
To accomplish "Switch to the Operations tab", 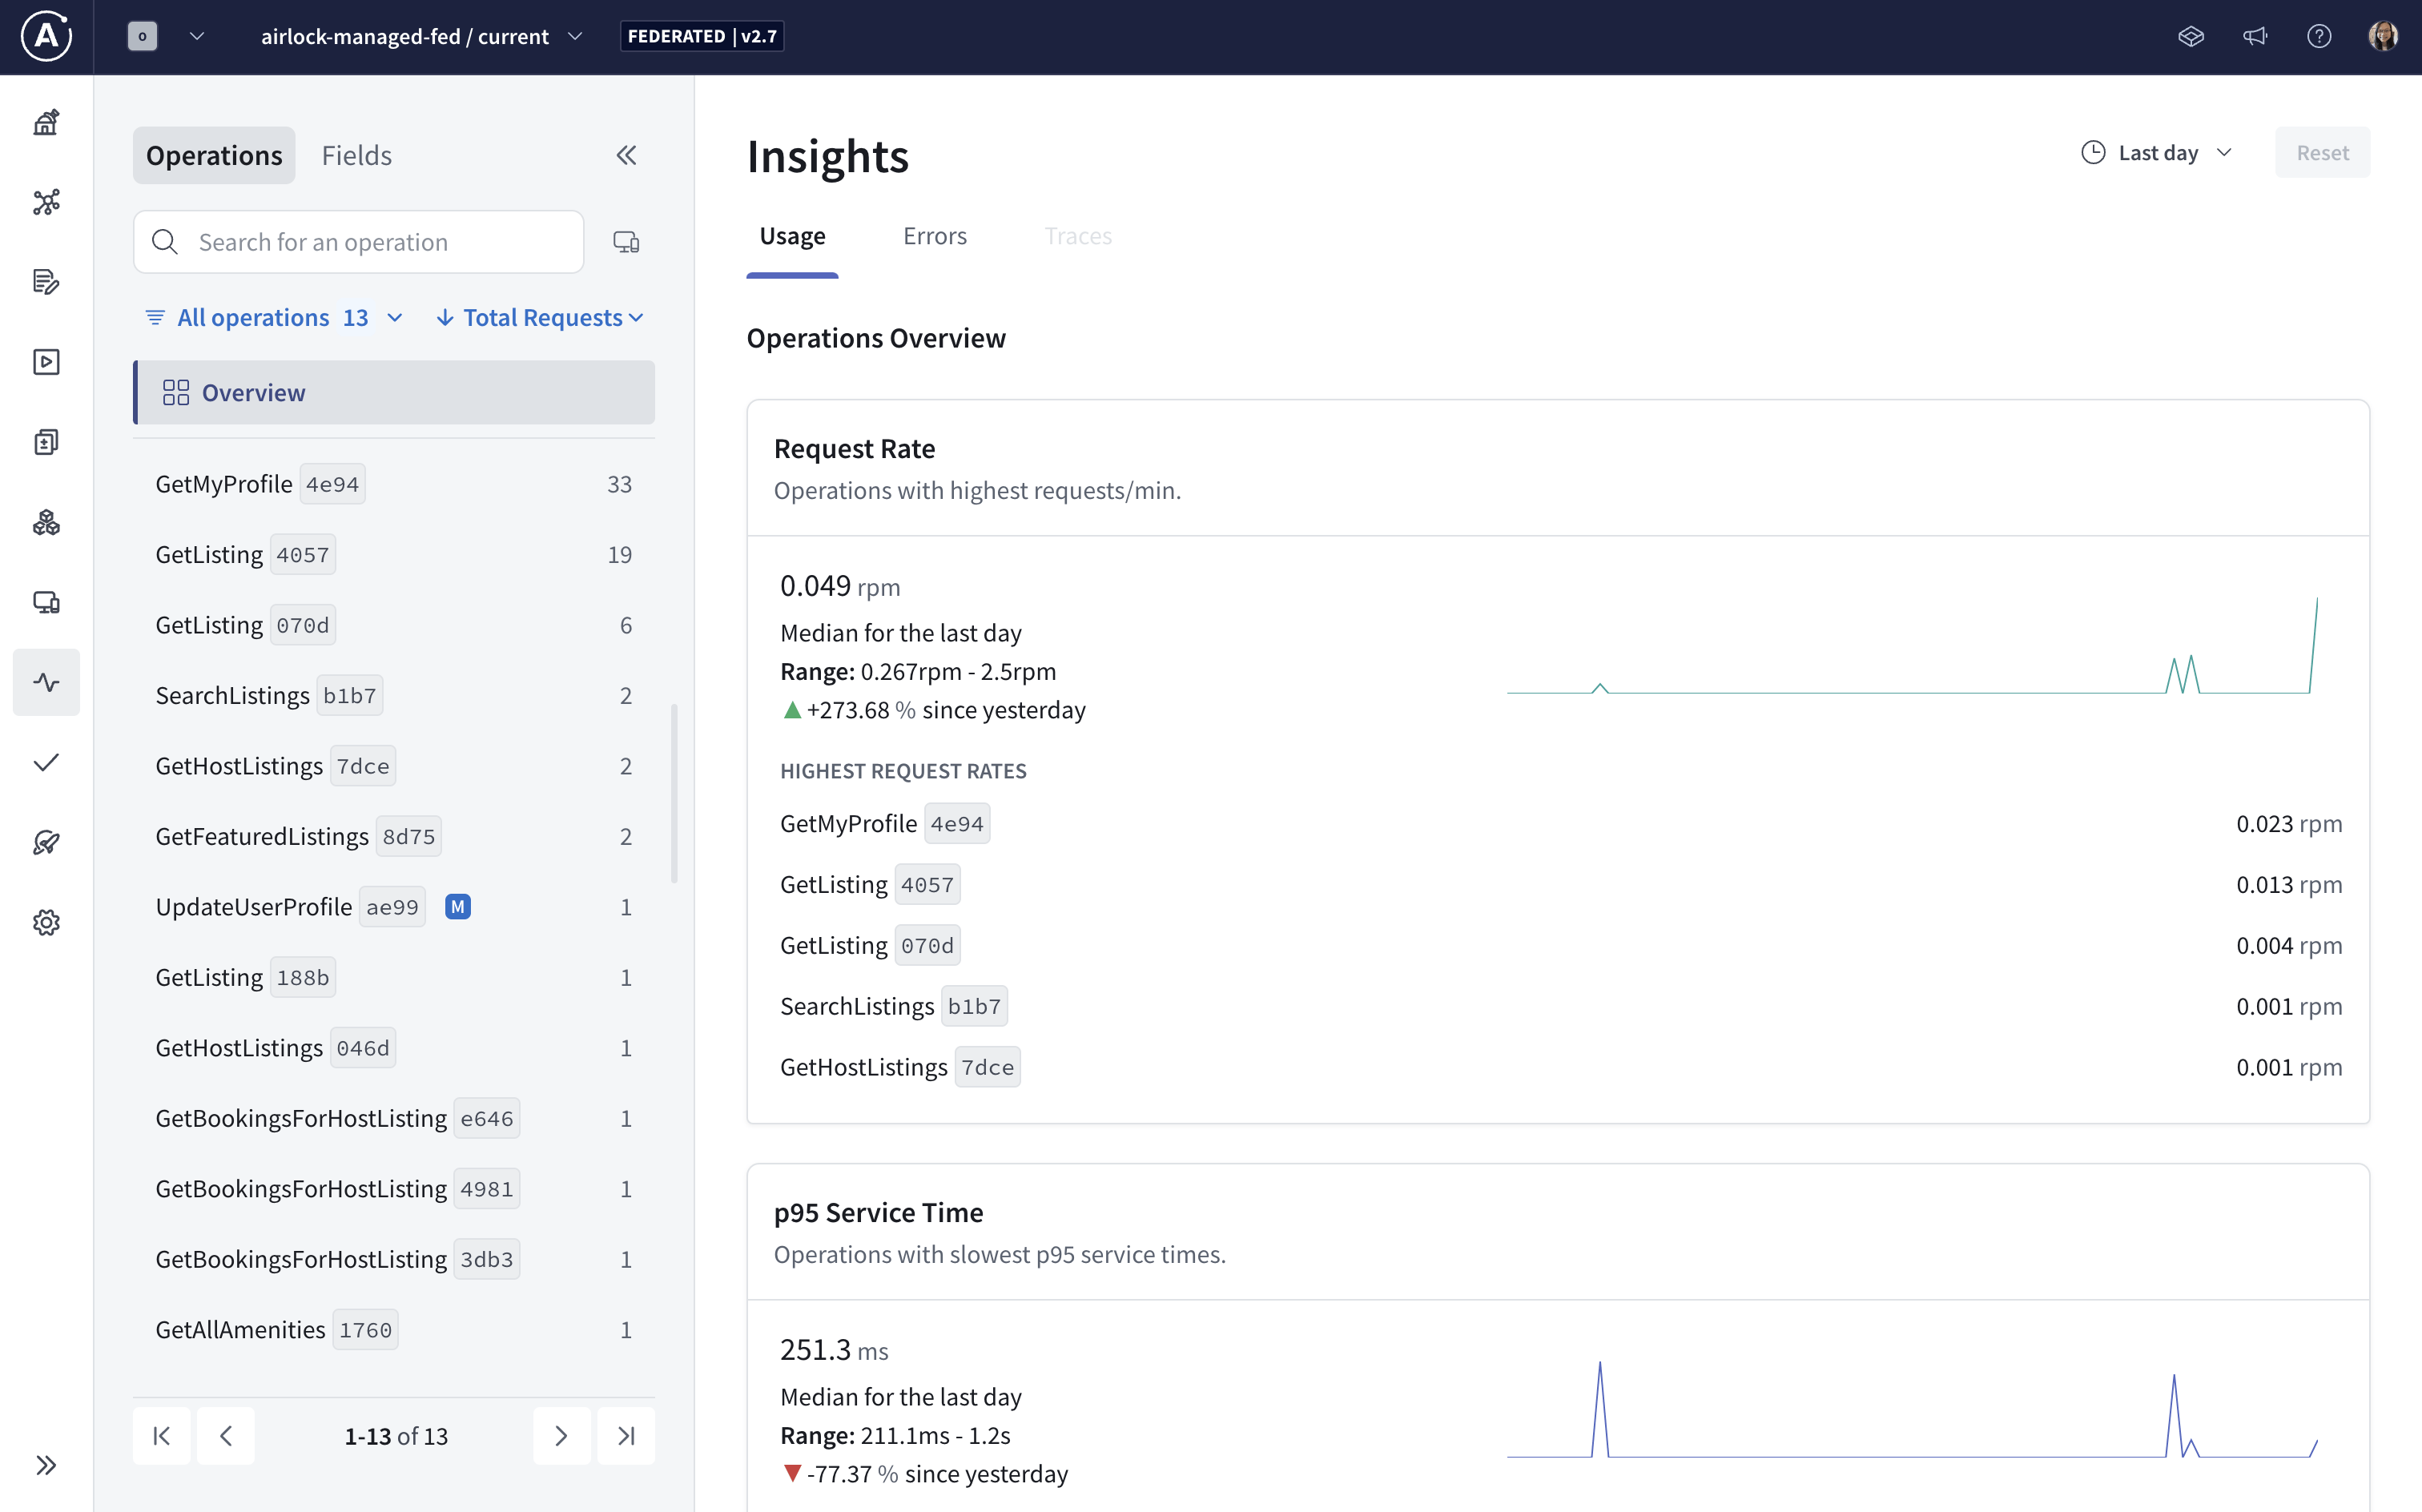I will (x=214, y=155).
